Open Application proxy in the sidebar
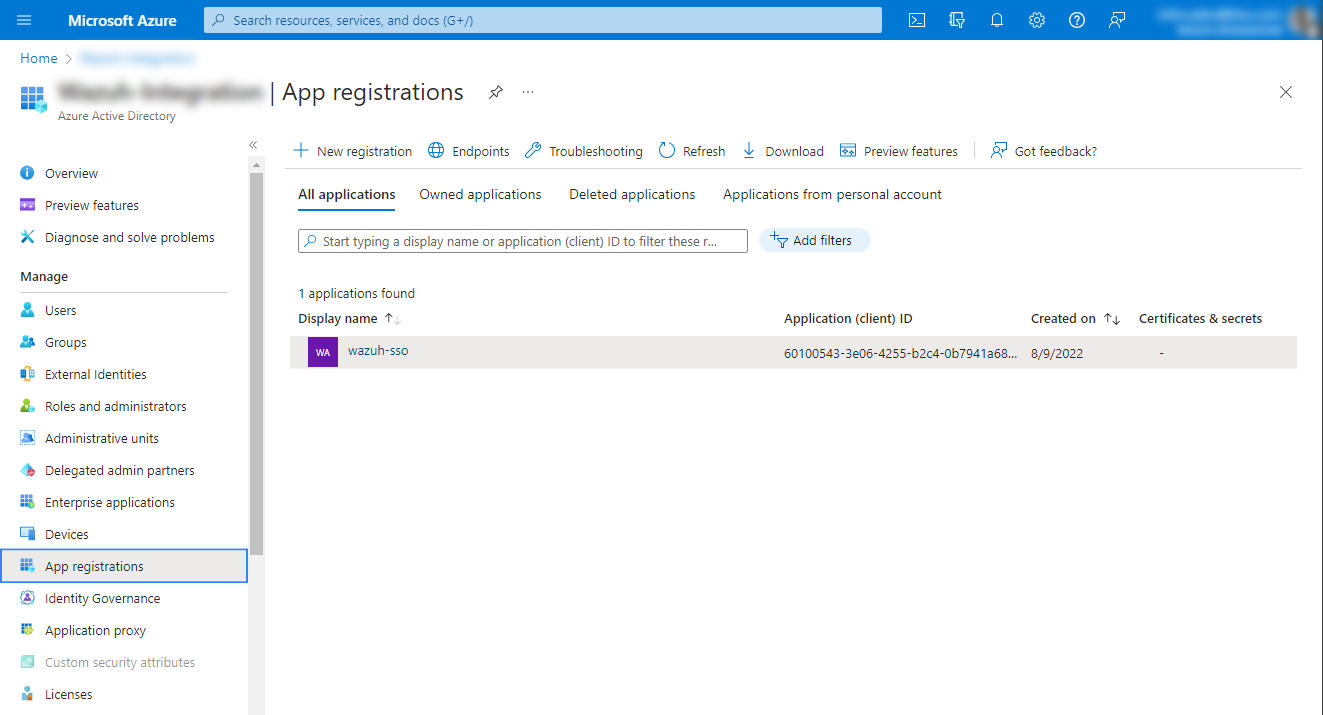This screenshot has width=1323, height=715. (95, 630)
